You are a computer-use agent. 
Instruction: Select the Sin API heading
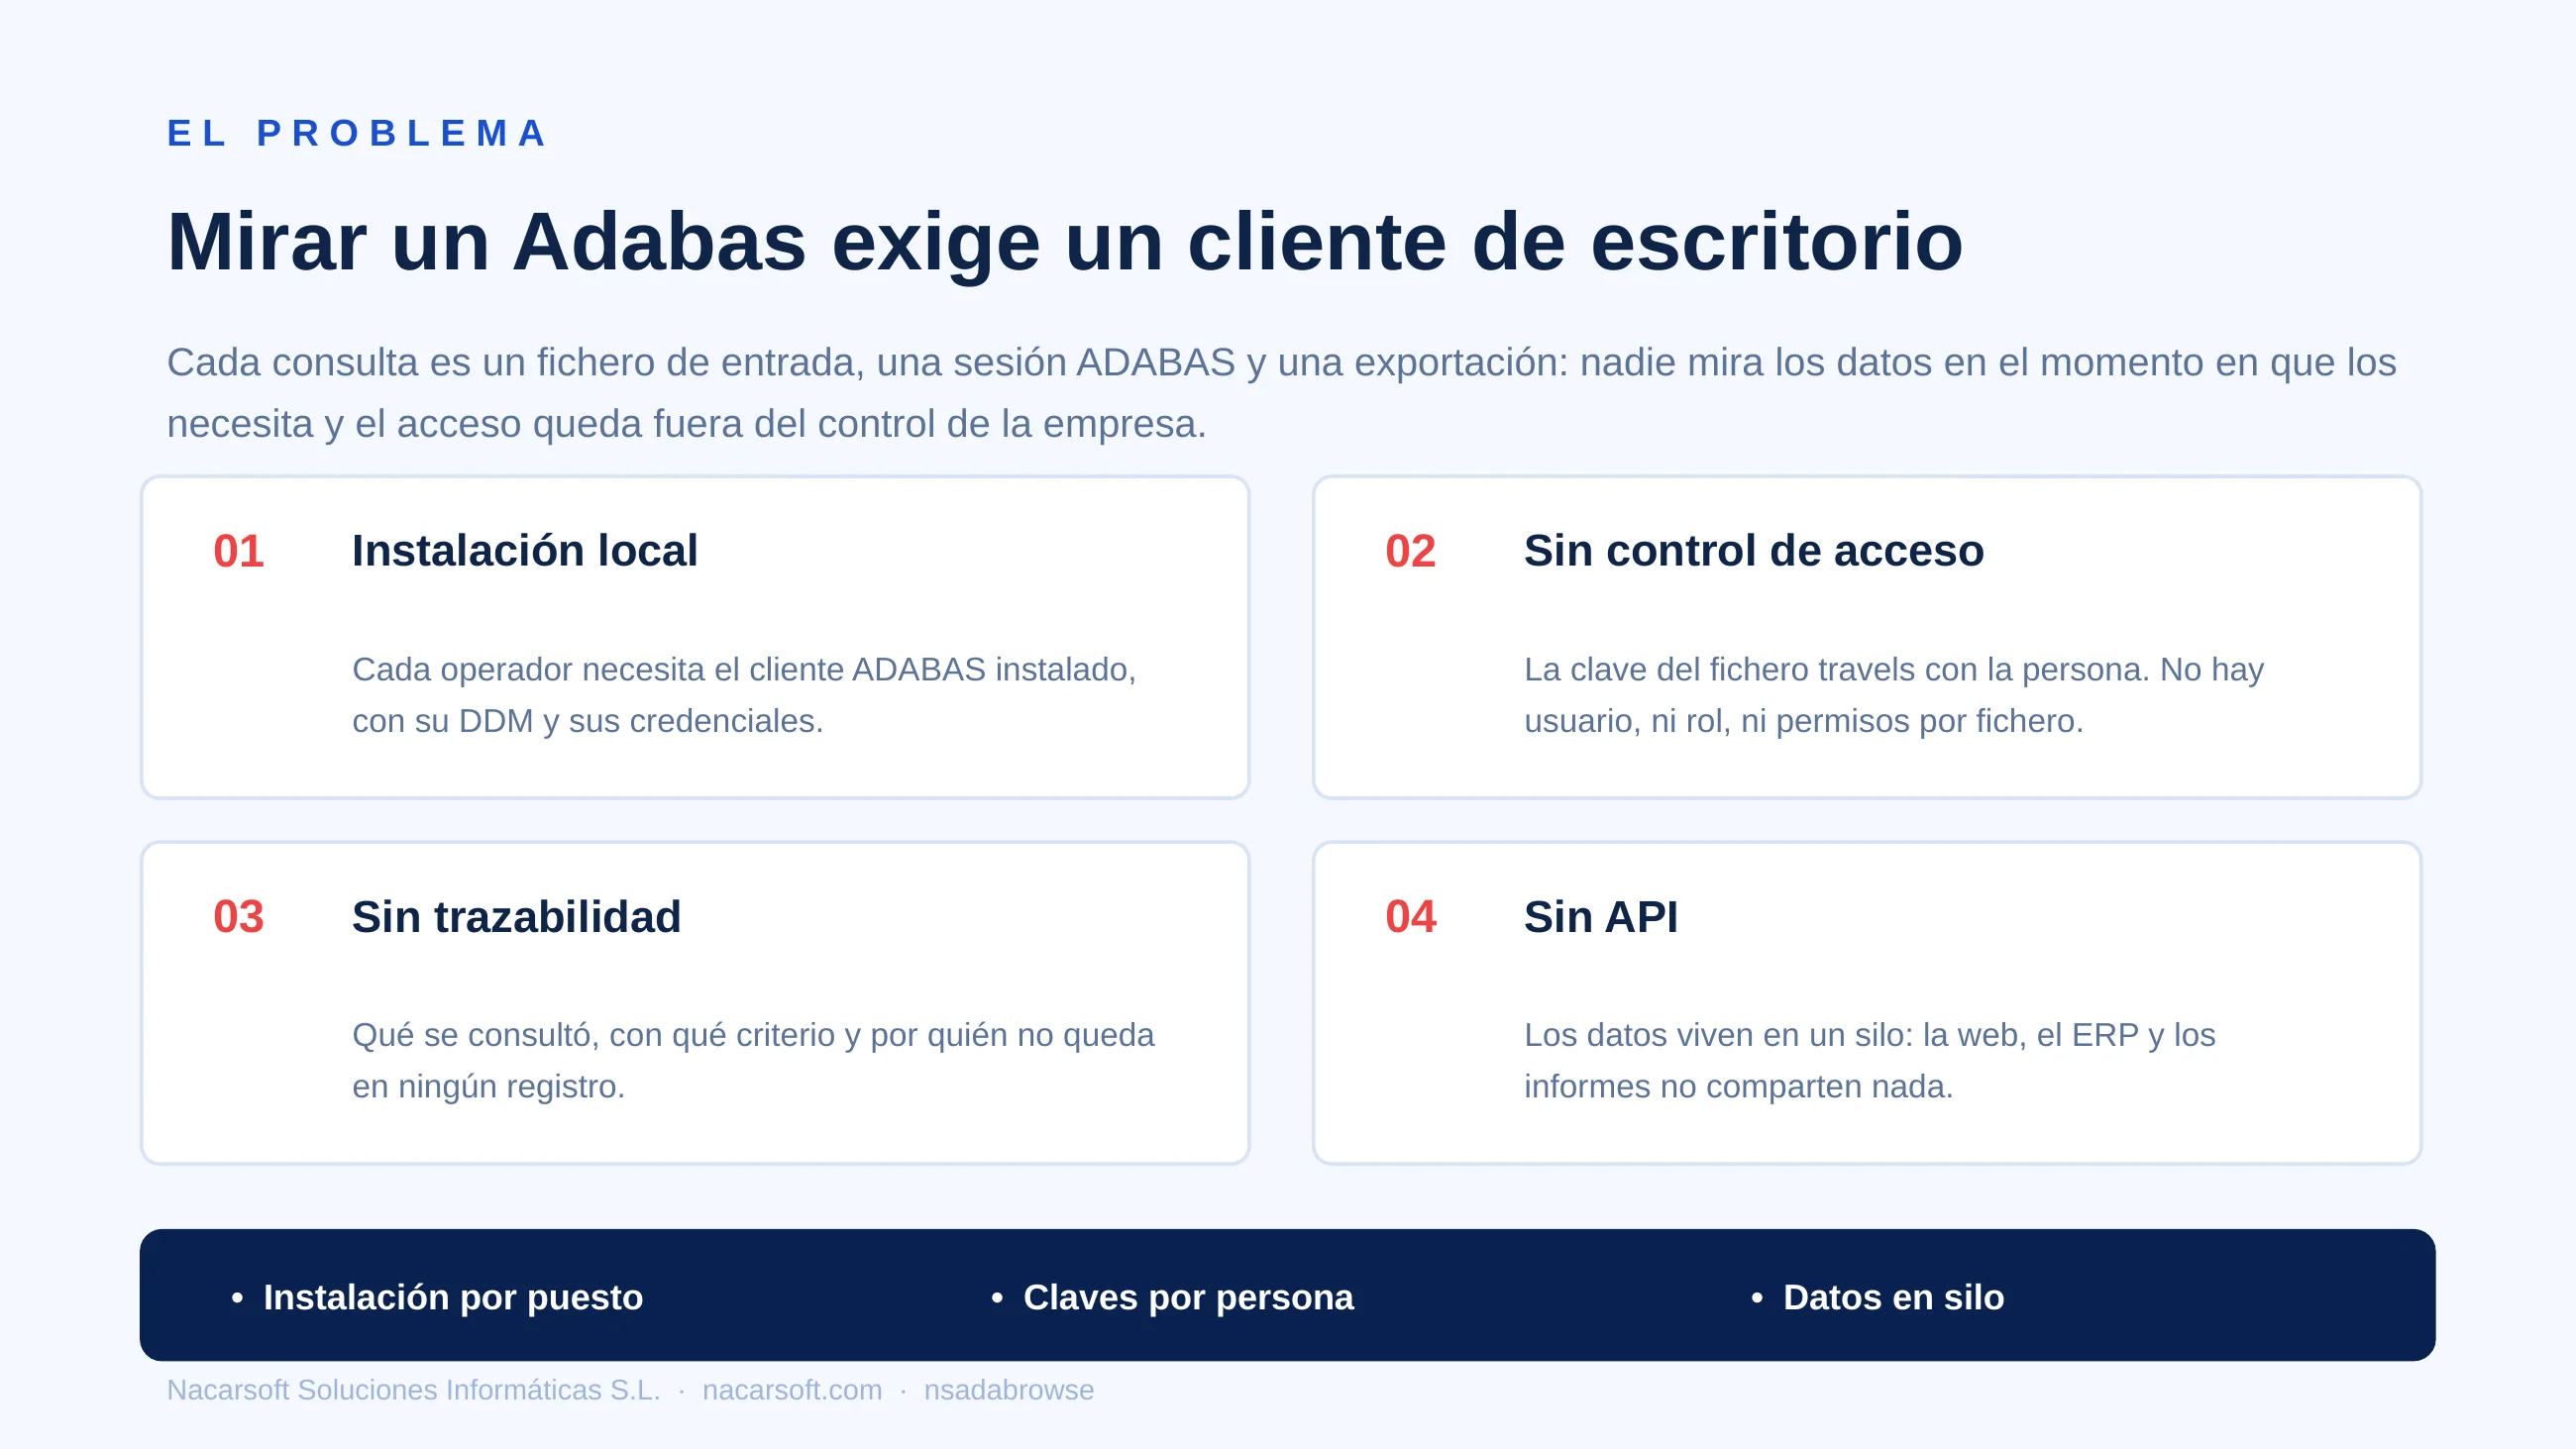[1601, 917]
